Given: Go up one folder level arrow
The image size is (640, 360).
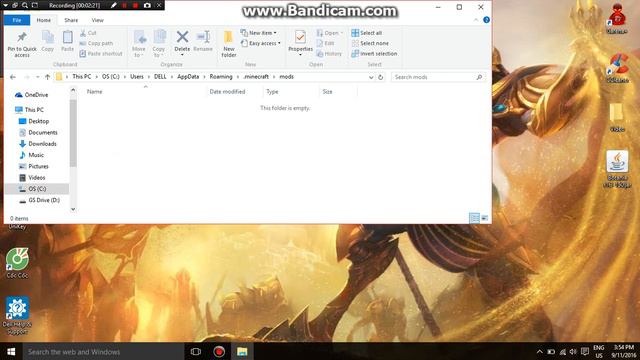Looking at the screenshot, I should pyautogui.click(x=47, y=77).
